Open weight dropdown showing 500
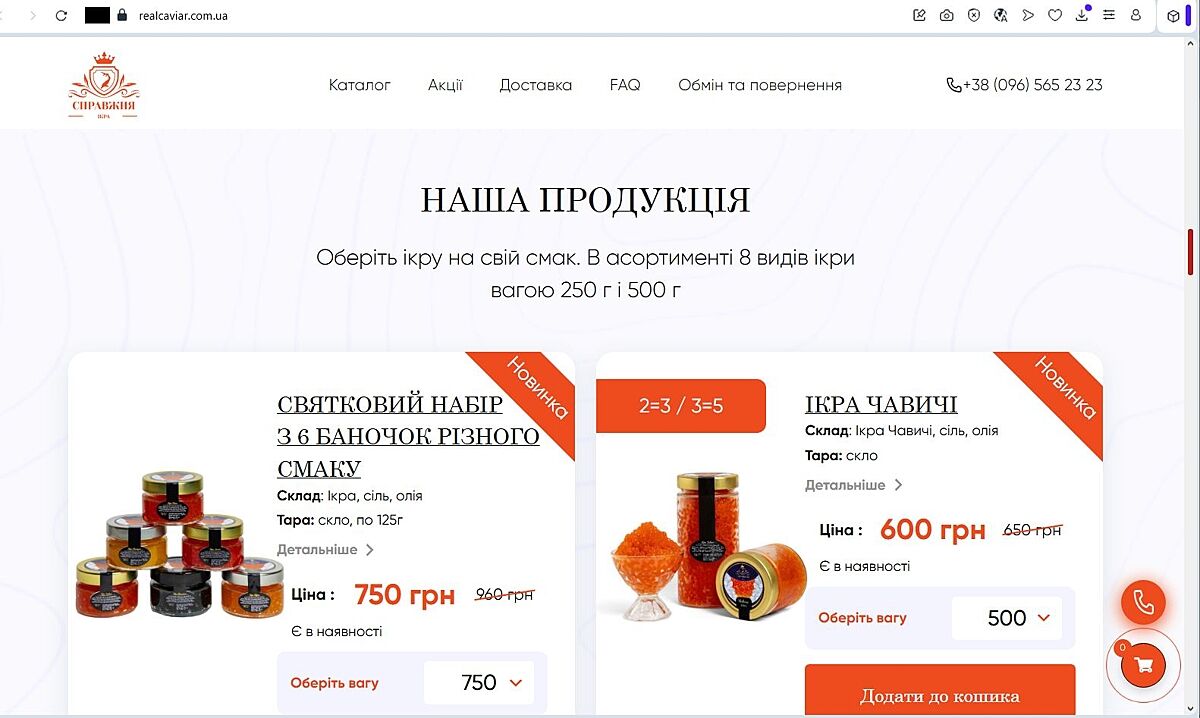 [x=1006, y=618]
